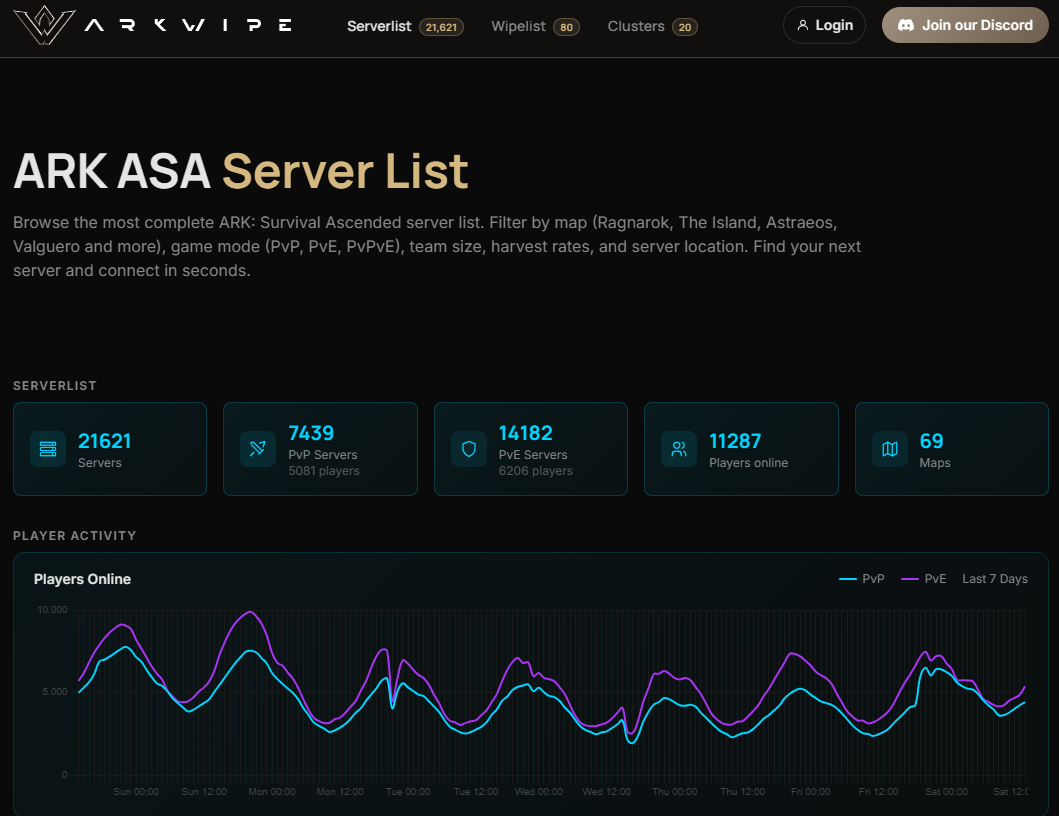Image resolution: width=1059 pixels, height=816 pixels.
Task: Click the 7439 PvP Servers count
Action: click(311, 433)
